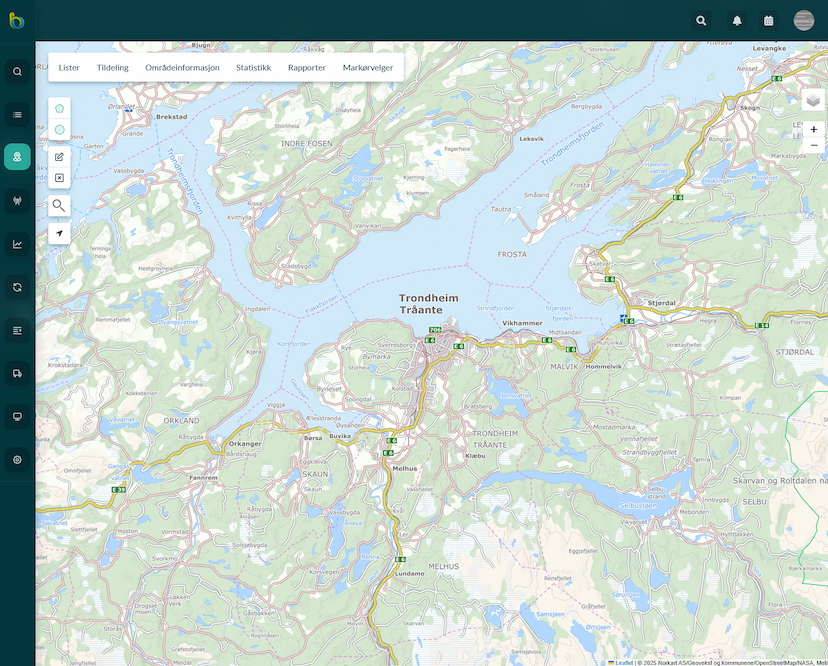The image size is (828, 666).
Task: Click the Orkanger town label
Action: click(245, 444)
